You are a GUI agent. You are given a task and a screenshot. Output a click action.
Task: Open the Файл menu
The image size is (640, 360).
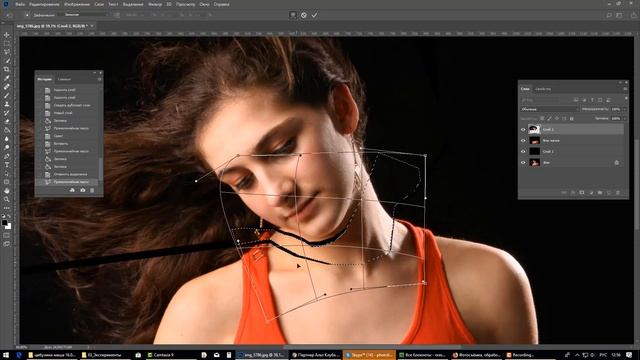20,4
